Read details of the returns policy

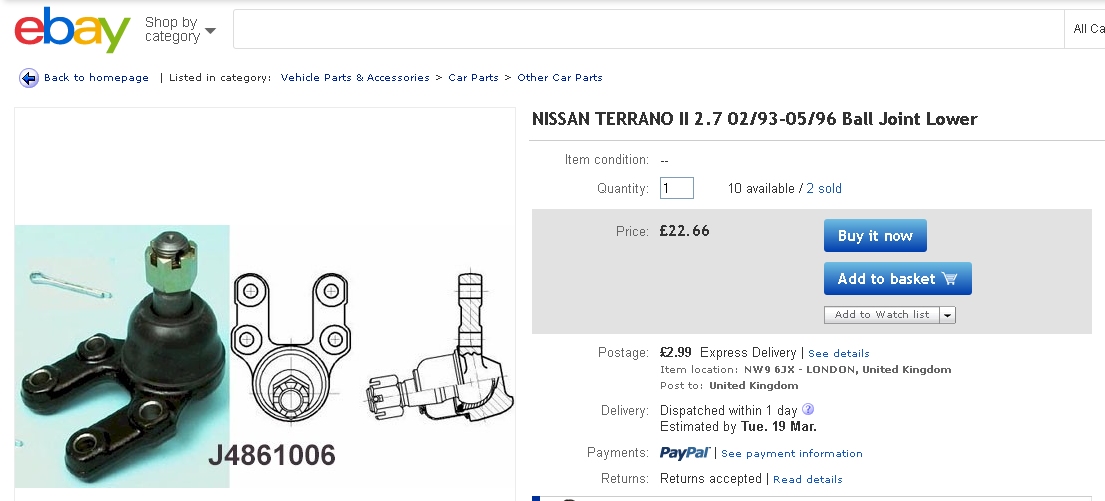coord(808,480)
